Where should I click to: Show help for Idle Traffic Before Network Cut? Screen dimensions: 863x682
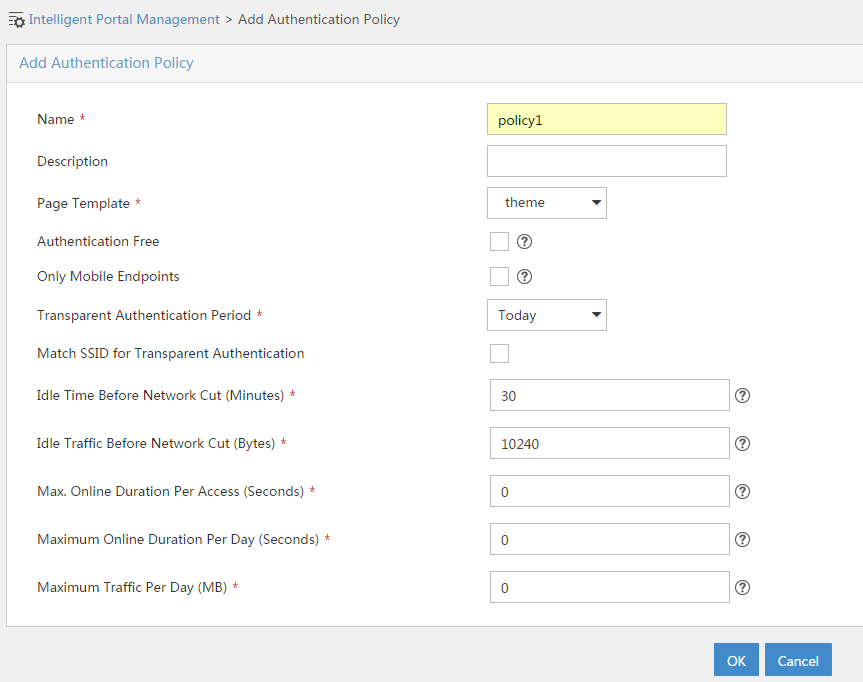742,444
